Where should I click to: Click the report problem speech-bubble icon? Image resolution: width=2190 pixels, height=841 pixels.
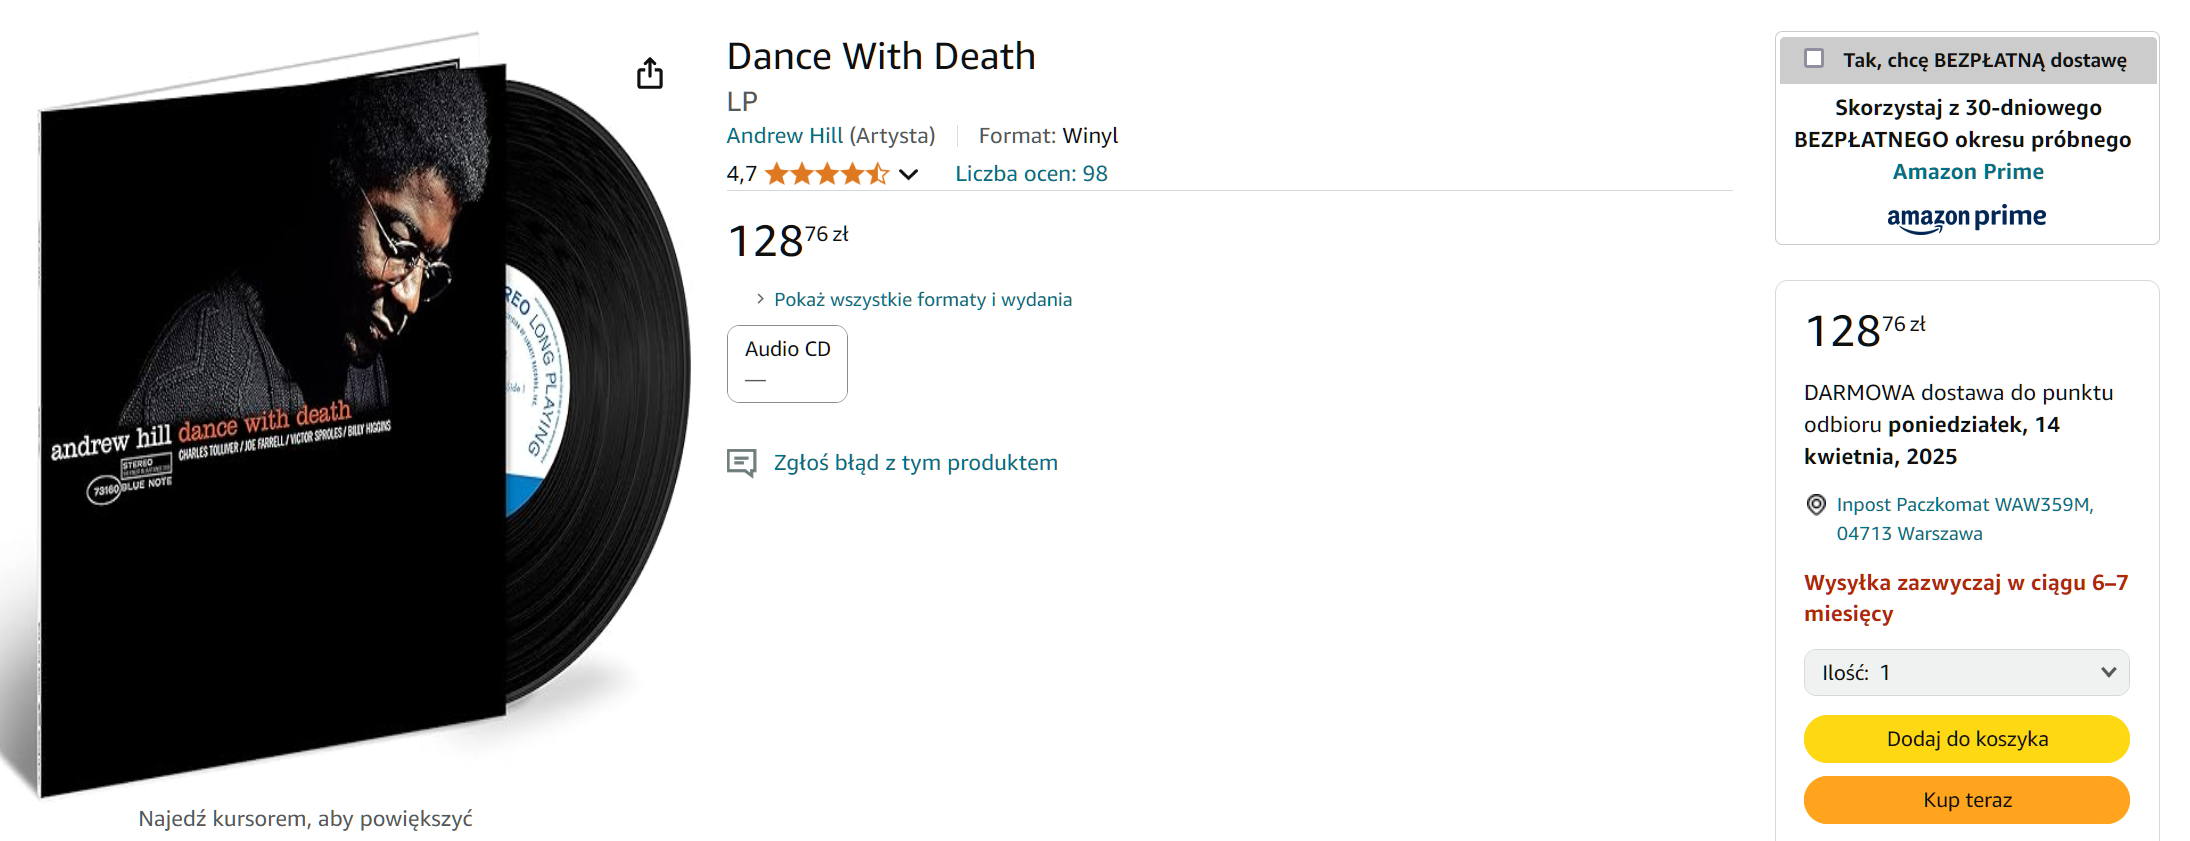pos(741,463)
